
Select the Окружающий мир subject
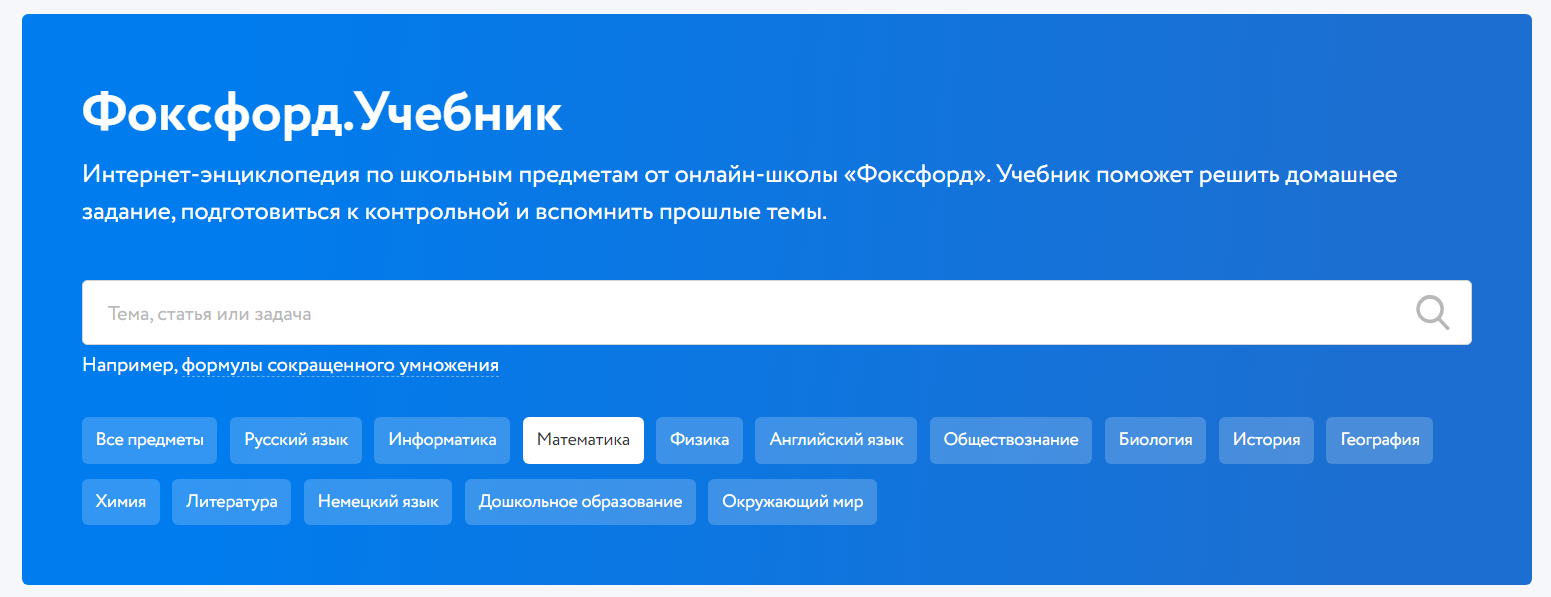792,502
